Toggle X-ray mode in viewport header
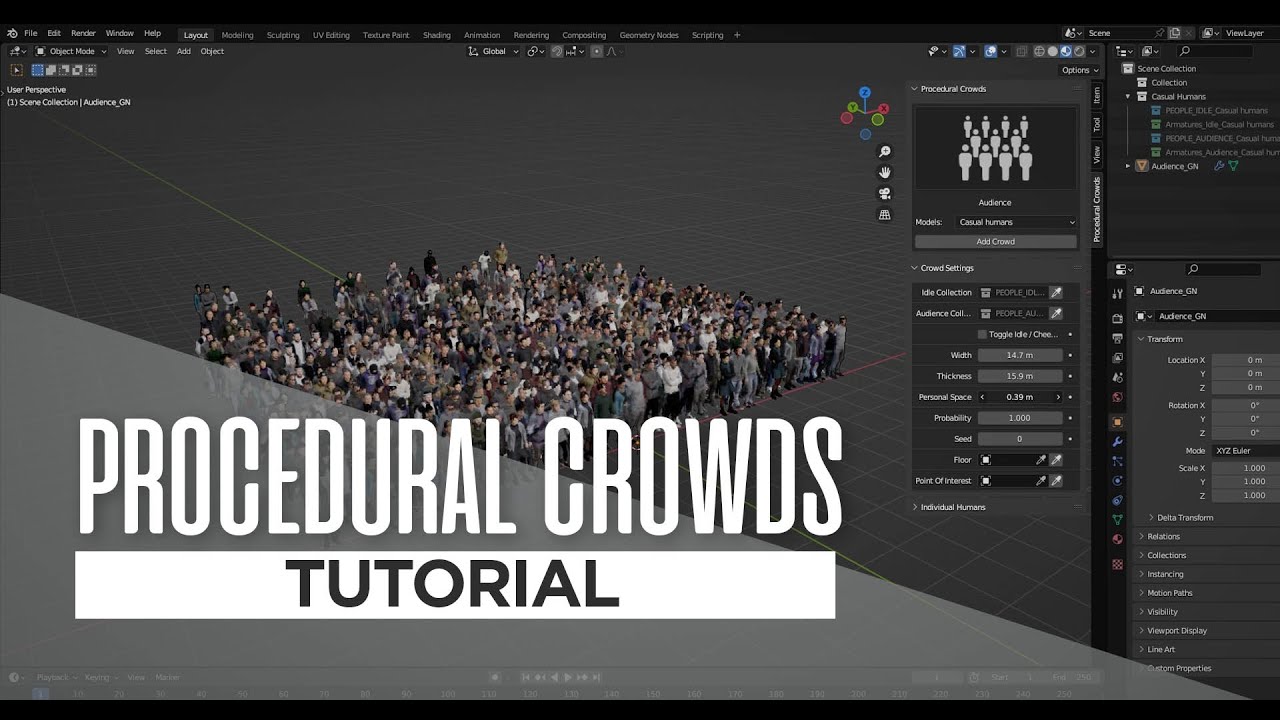1280x720 pixels. 1022,51
